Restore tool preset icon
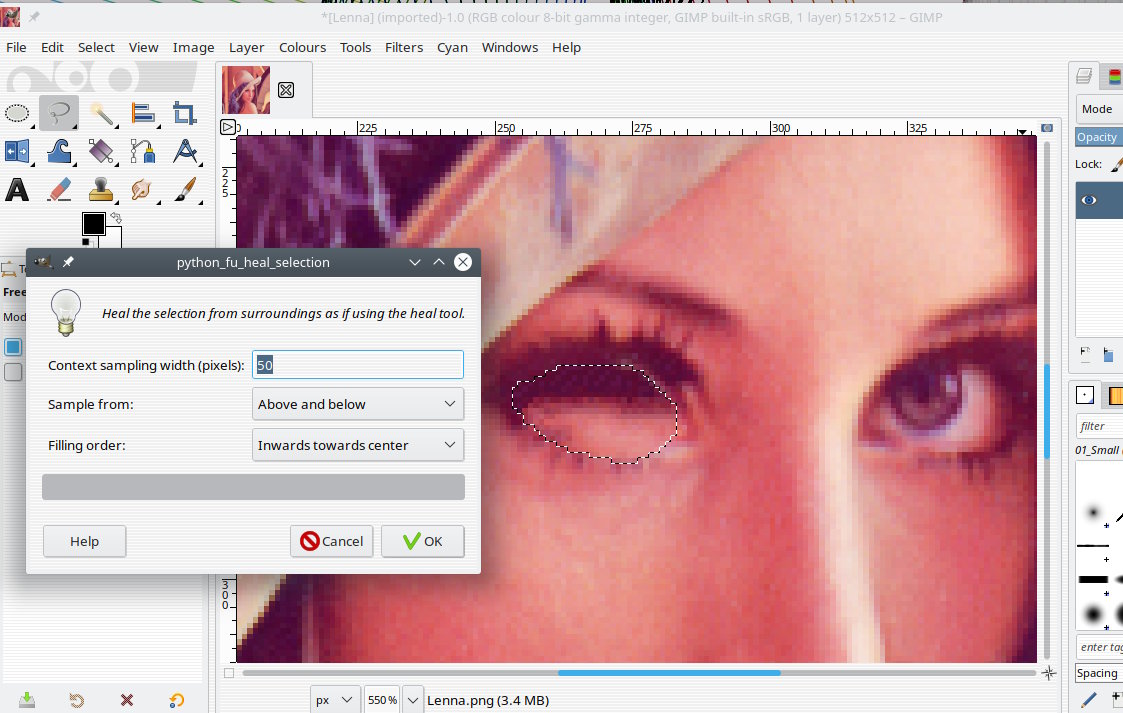 [x=77, y=699]
